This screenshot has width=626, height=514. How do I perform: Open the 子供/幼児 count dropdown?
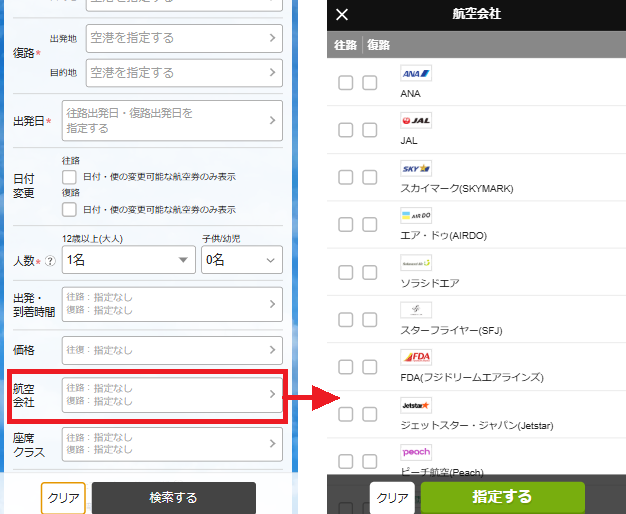click(241, 260)
